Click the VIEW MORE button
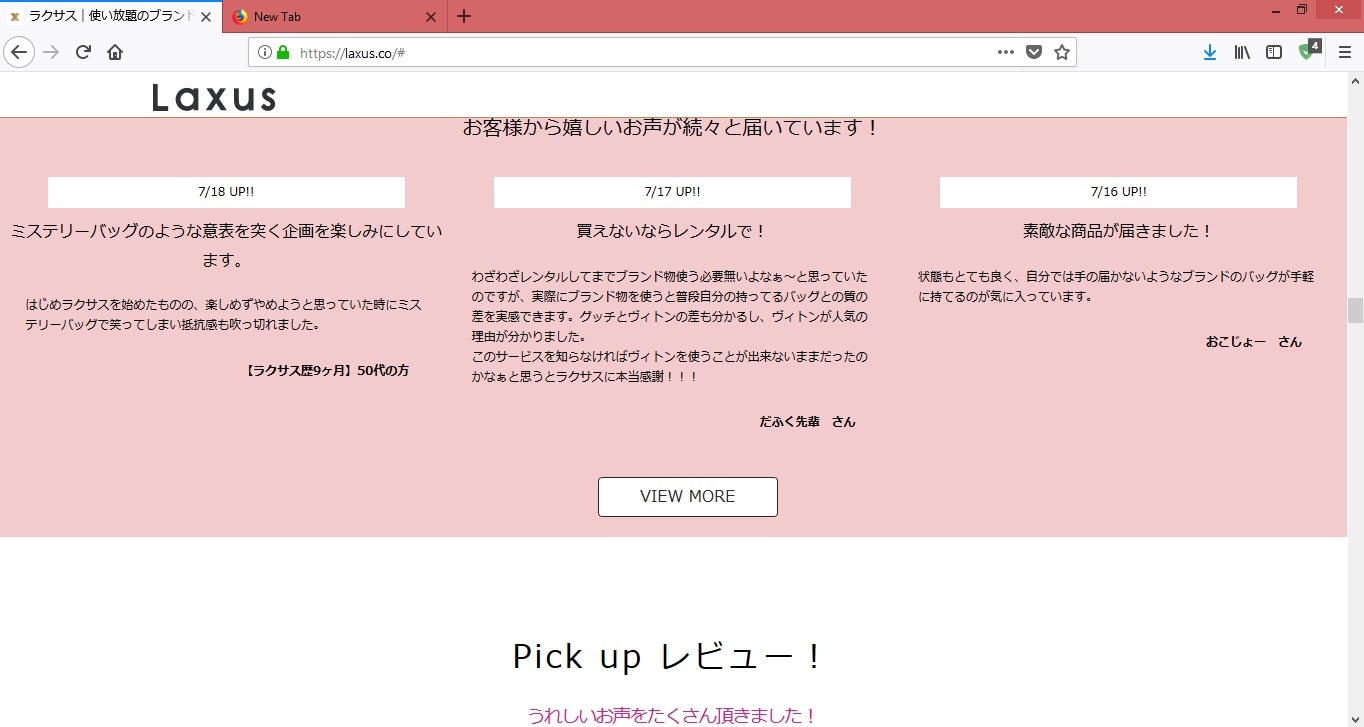The image size is (1364, 727). [x=687, y=497]
